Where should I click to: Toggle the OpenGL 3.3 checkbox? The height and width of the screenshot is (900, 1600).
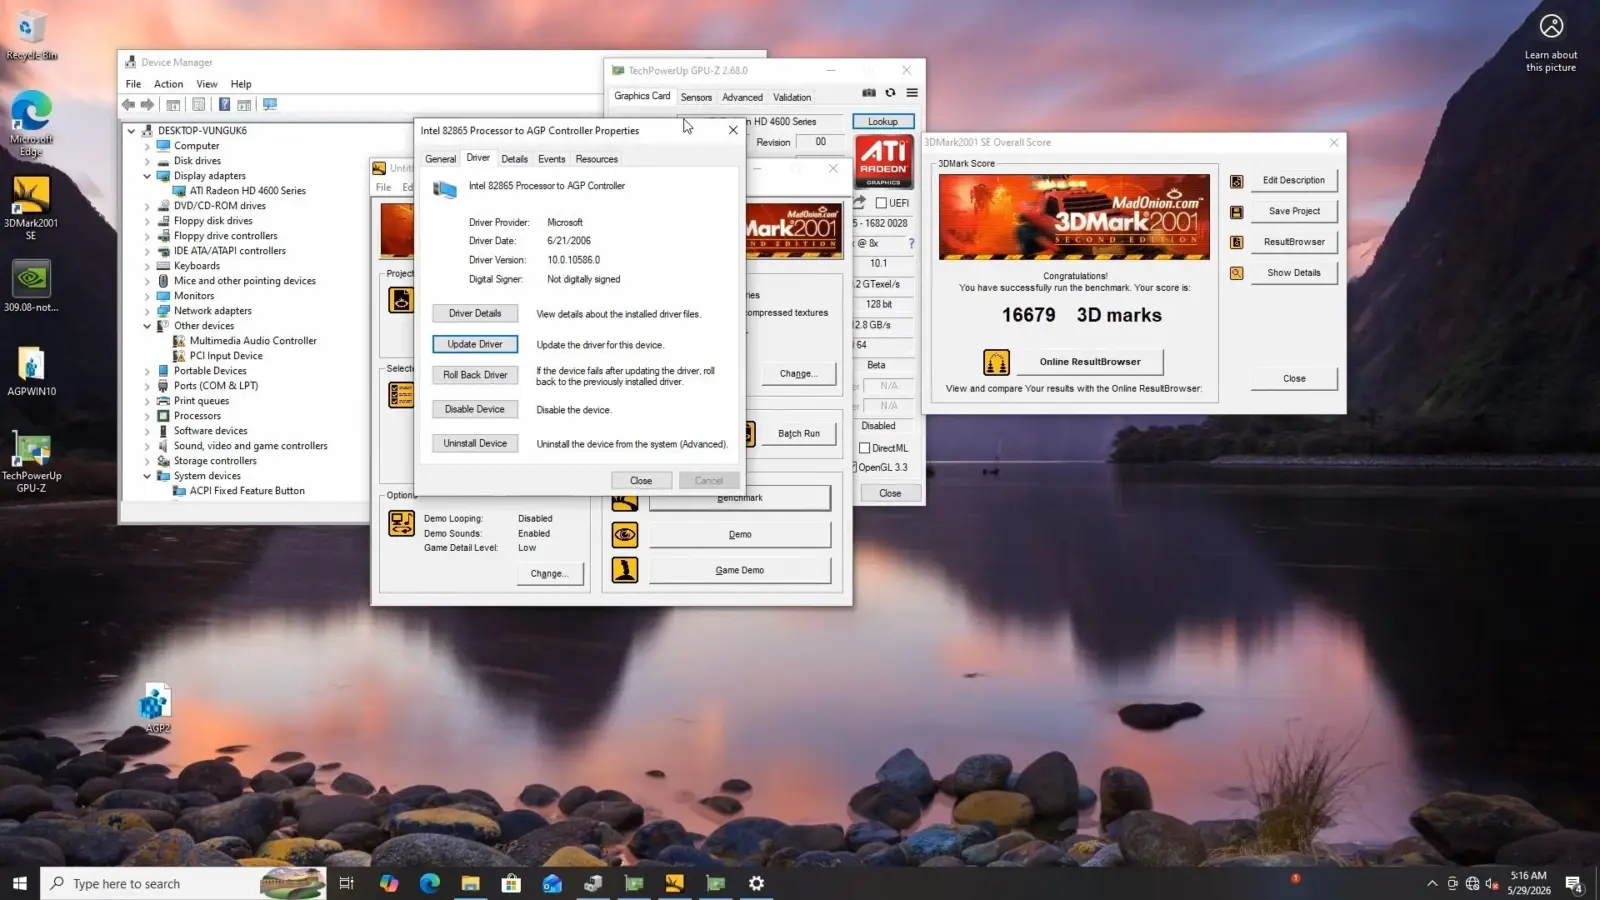(x=855, y=468)
